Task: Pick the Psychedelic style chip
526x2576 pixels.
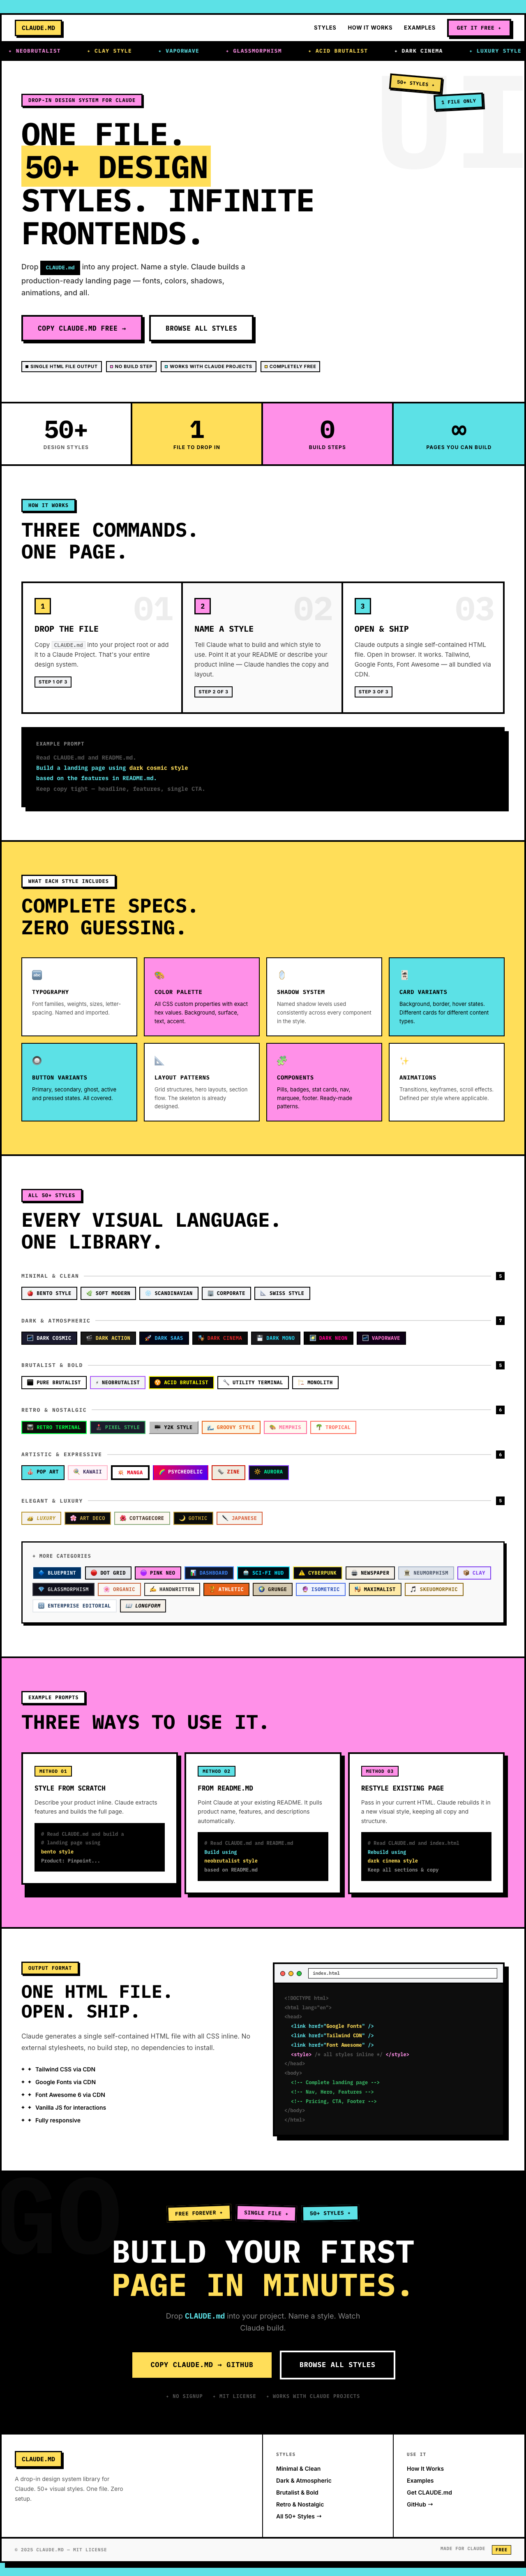Action: 180,1472
